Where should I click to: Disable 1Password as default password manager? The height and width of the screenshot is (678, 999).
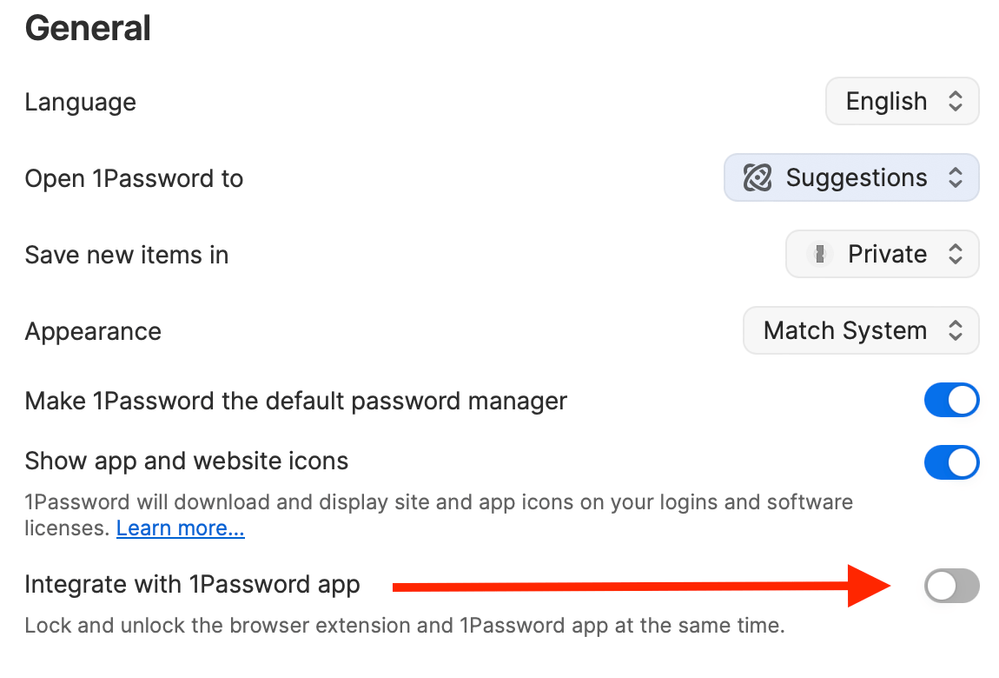pyautogui.click(x=952, y=400)
